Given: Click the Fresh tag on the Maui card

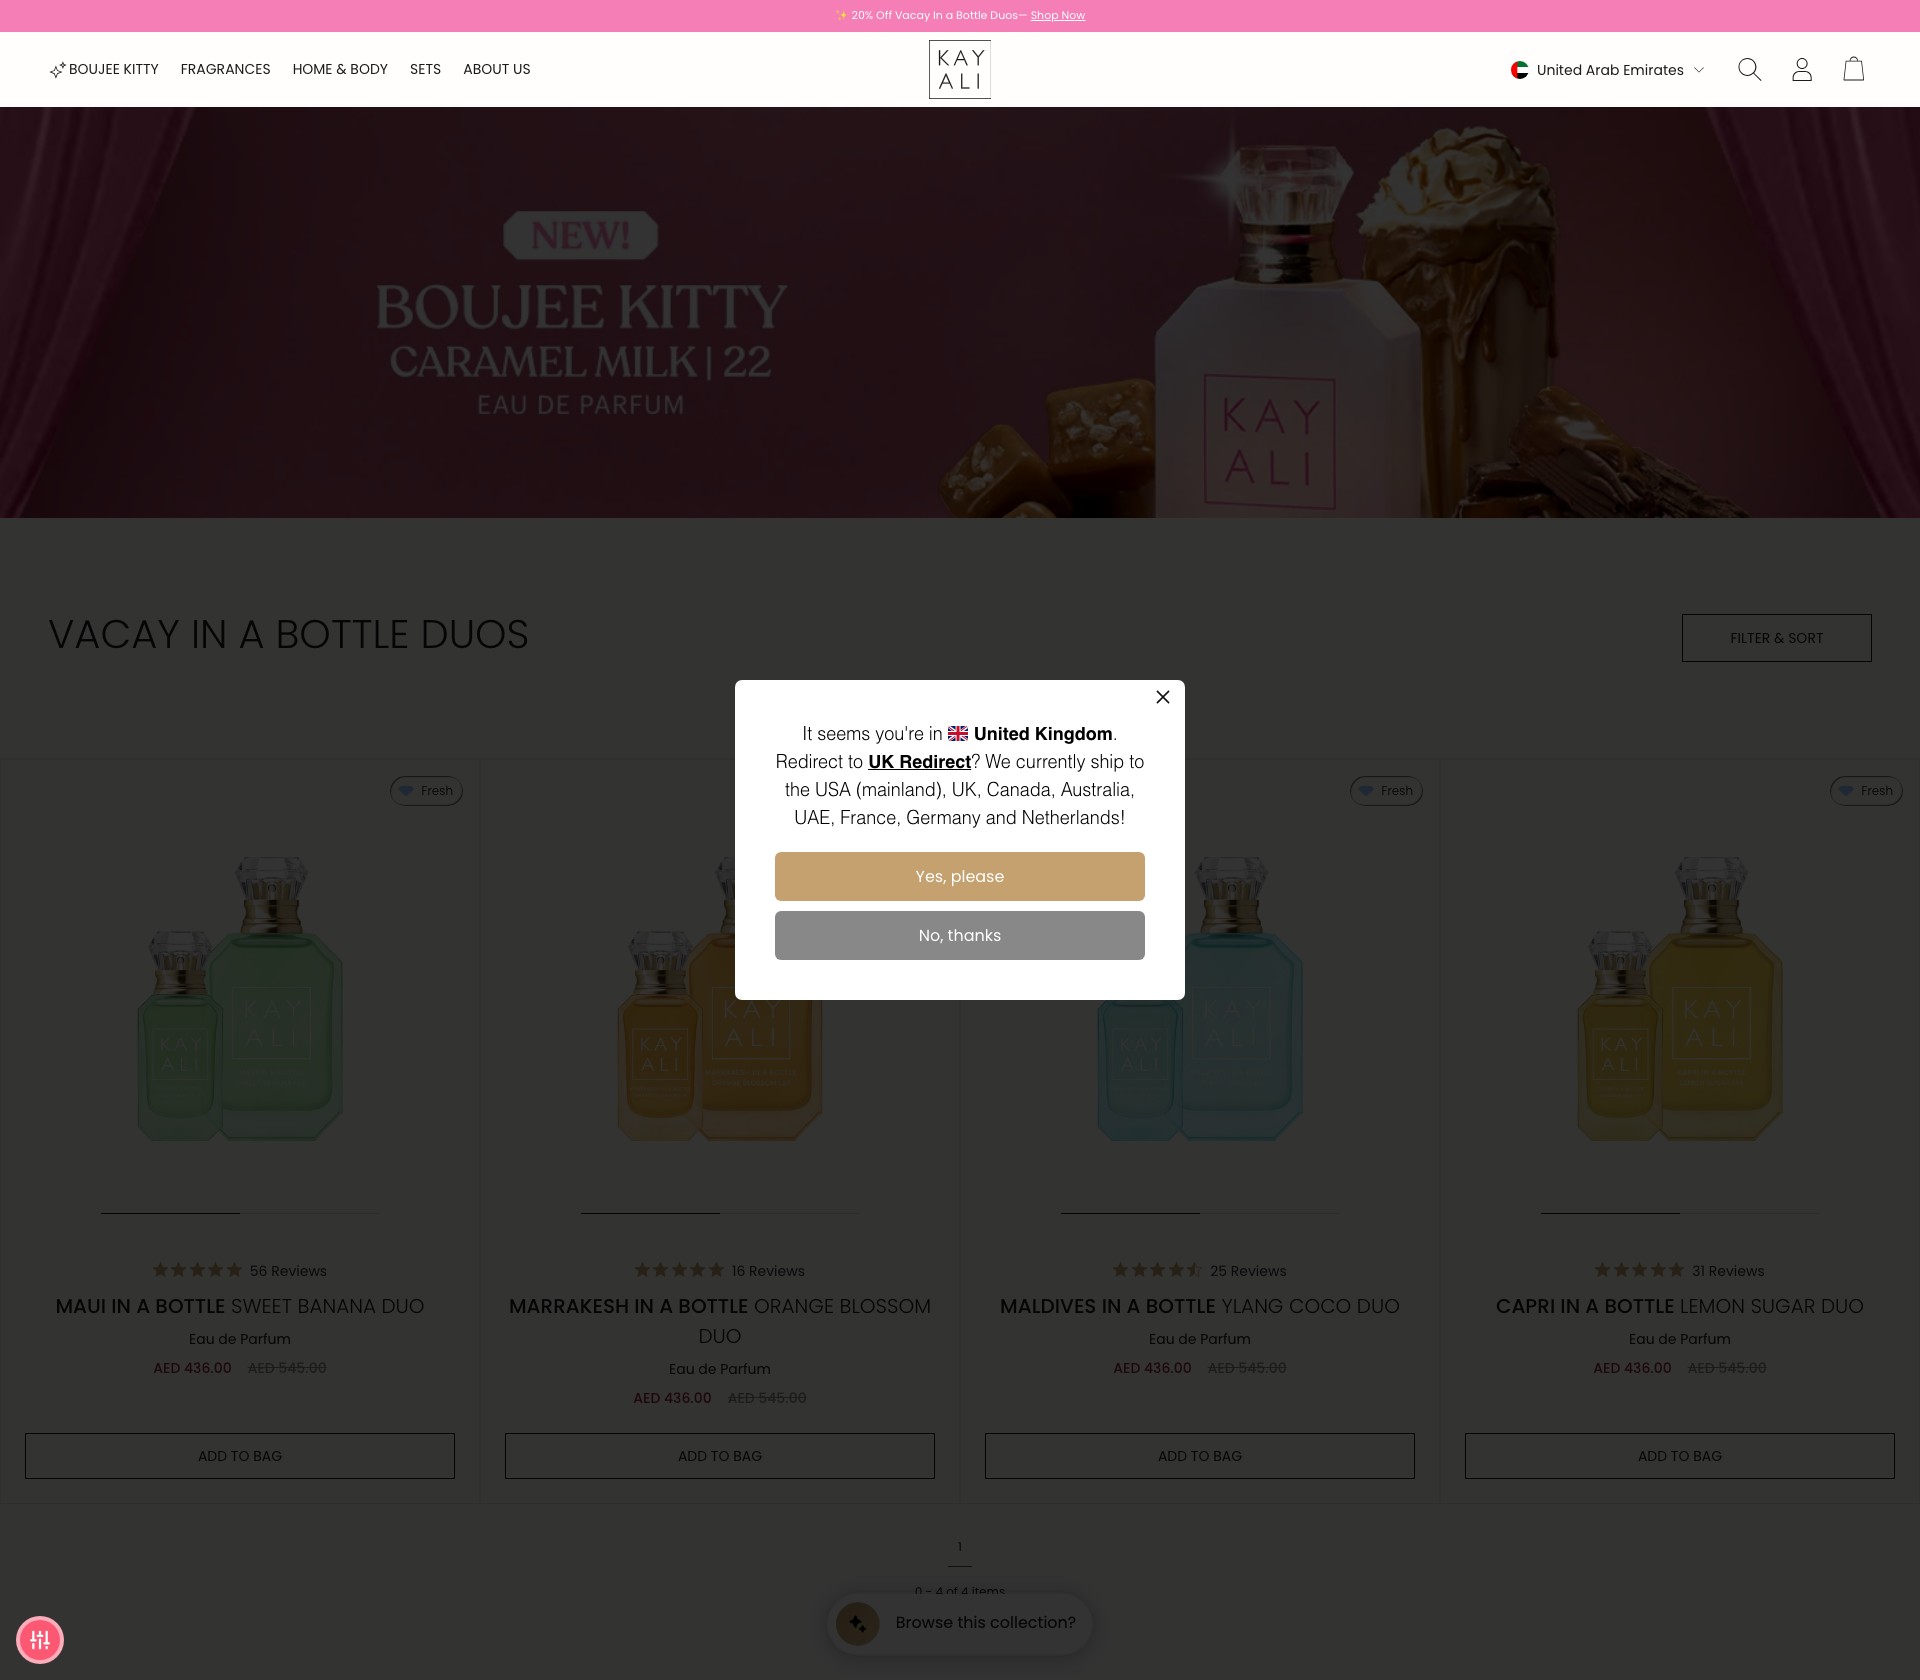Looking at the screenshot, I should (426, 790).
